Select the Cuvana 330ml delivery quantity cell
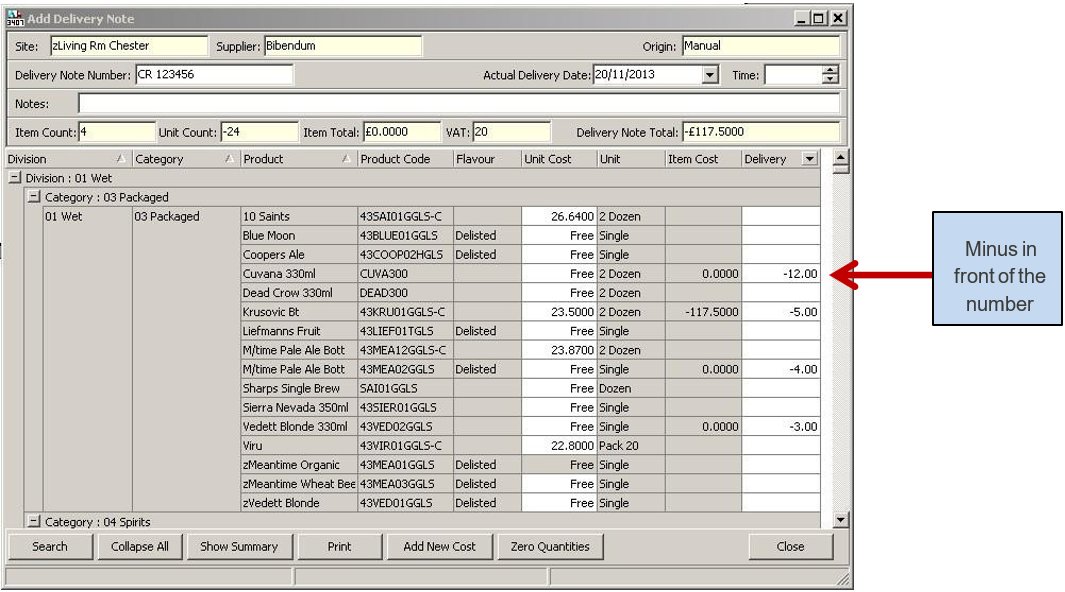Screen dimensions: 1065x592 click(x=780, y=274)
